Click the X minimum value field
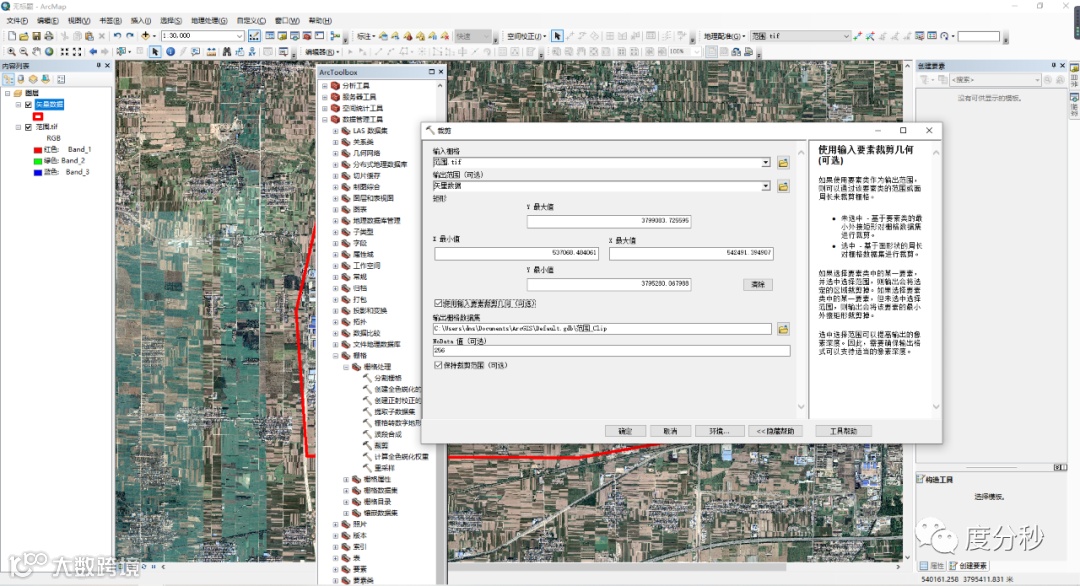The image size is (1080, 586). click(517, 253)
